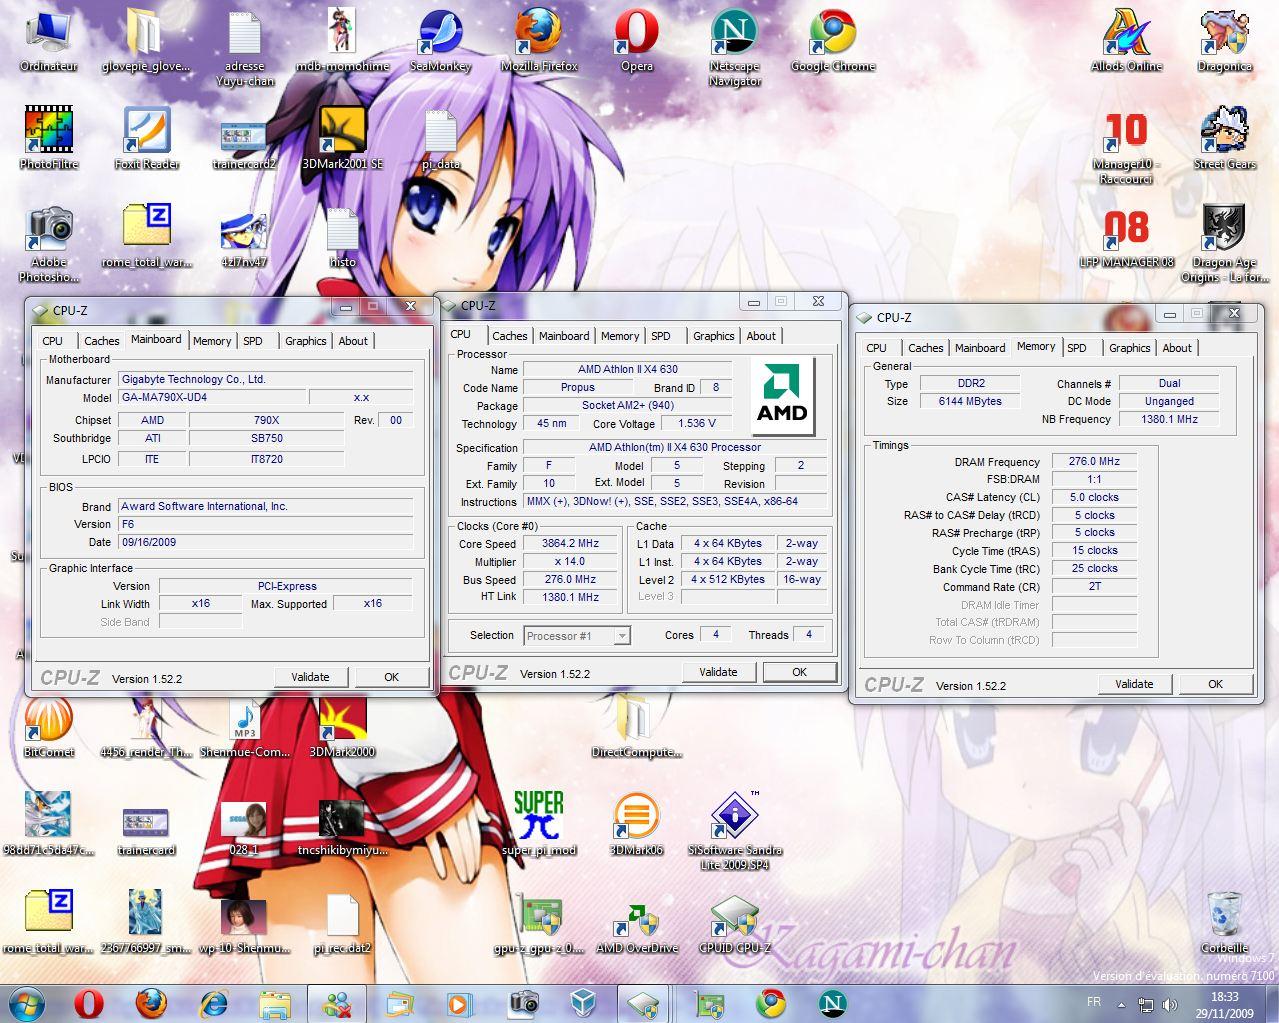
Task: Click the AMD logo in the CPU-Z processor panel
Action: [782, 396]
